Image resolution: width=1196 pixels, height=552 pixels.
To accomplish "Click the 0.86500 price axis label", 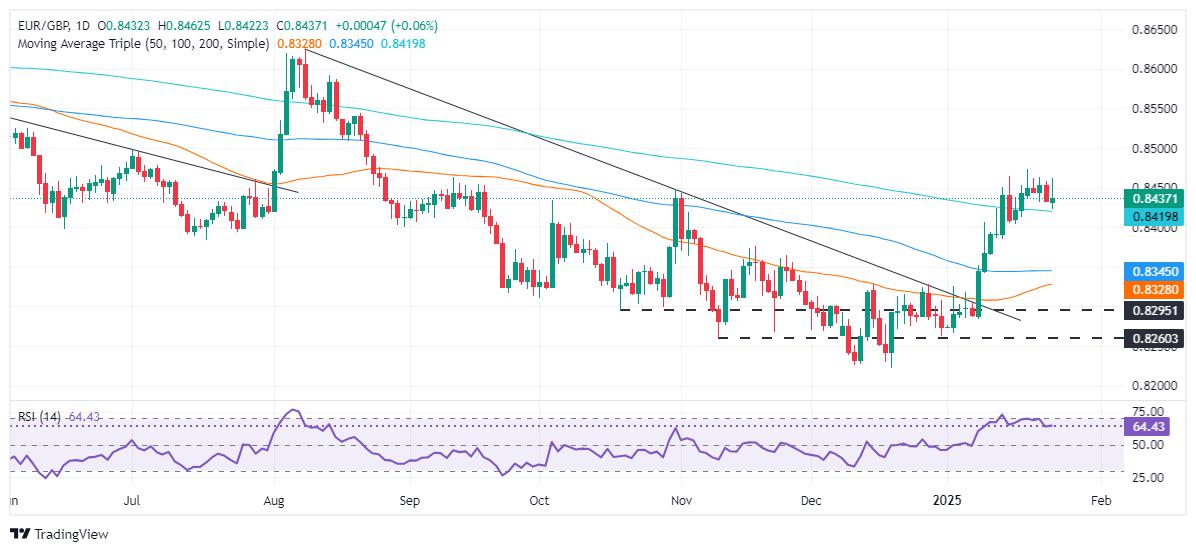I will click(1153, 30).
